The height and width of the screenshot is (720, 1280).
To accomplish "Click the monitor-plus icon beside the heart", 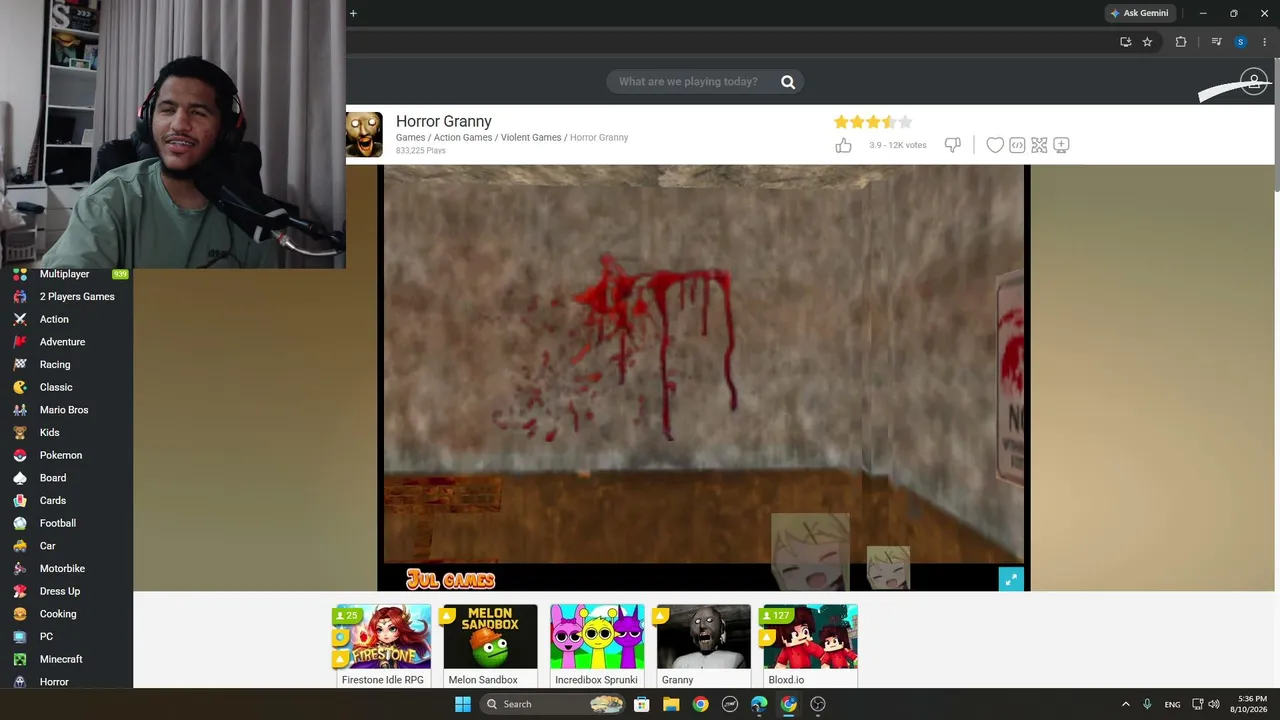I will pyautogui.click(x=1061, y=145).
